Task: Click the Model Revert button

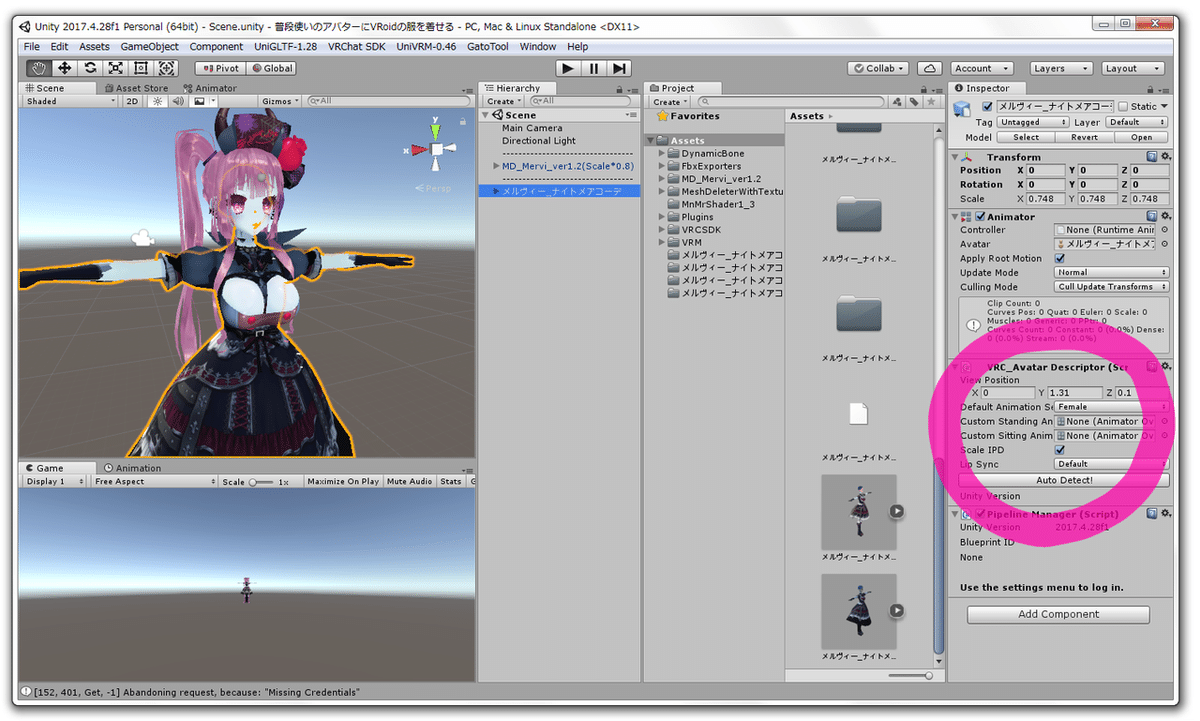Action: click(1084, 137)
